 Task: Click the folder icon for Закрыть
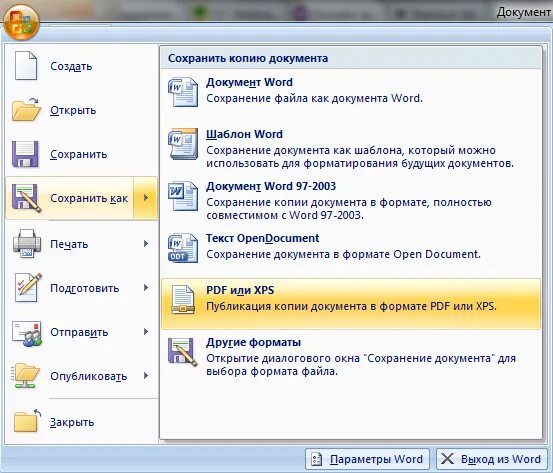click(x=27, y=420)
